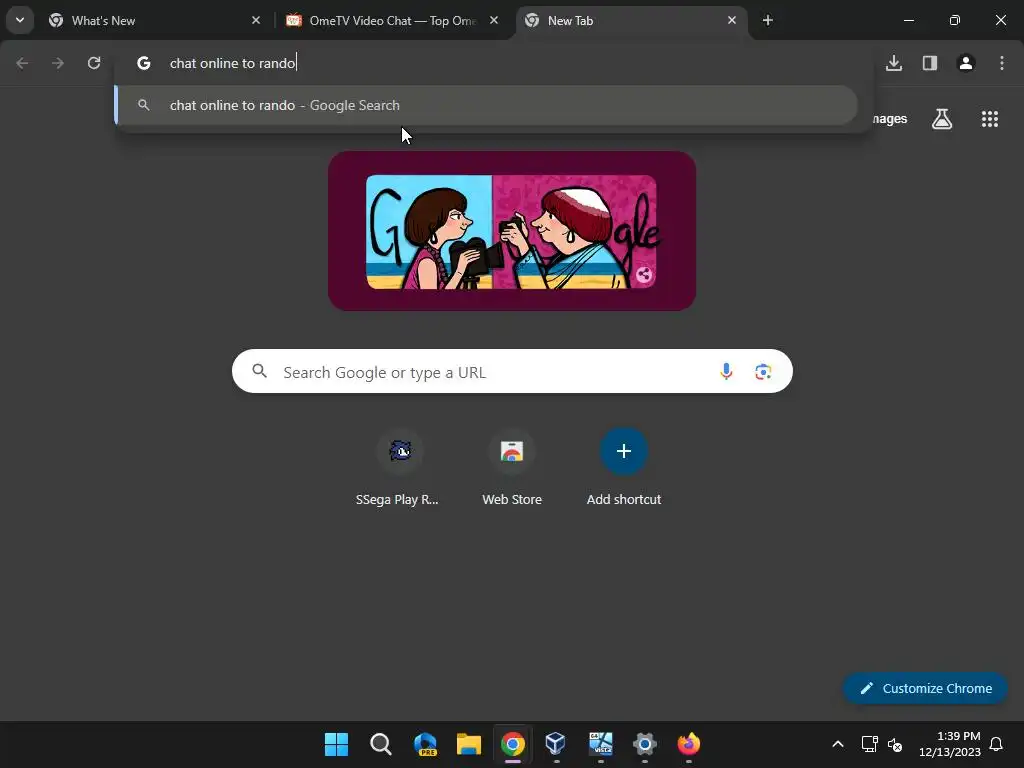
Task: Click the Customize Chrome button
Action: click(x=925, y=688)
